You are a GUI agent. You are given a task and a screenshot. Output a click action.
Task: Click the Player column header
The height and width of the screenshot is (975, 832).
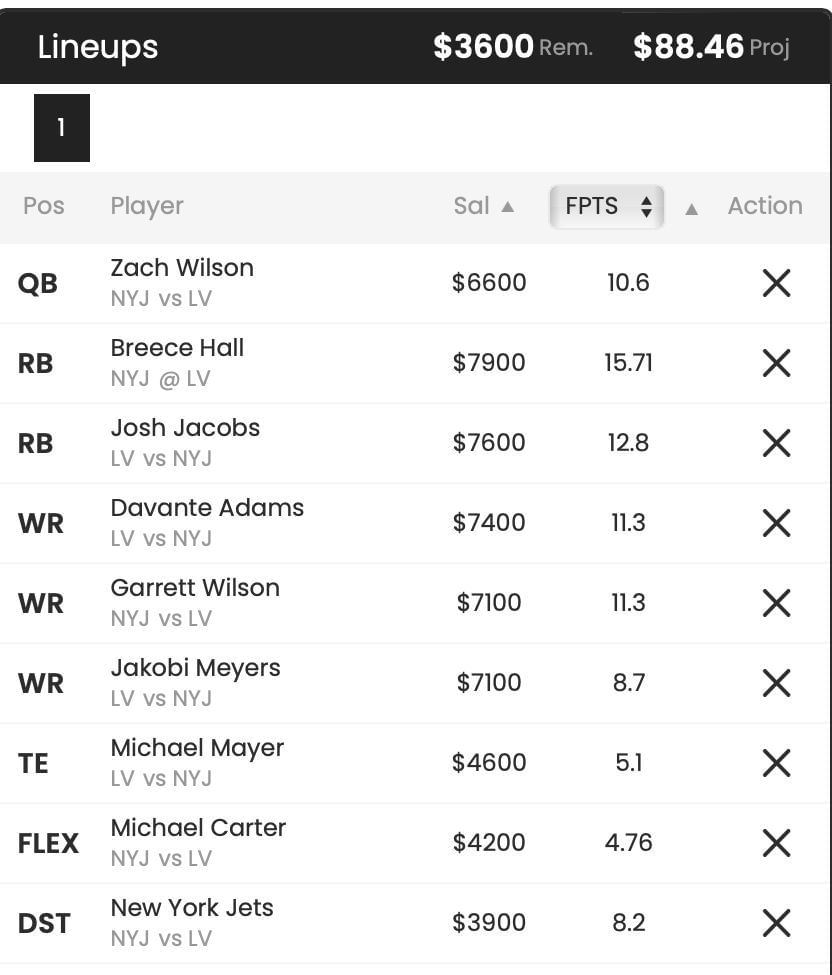147,206
